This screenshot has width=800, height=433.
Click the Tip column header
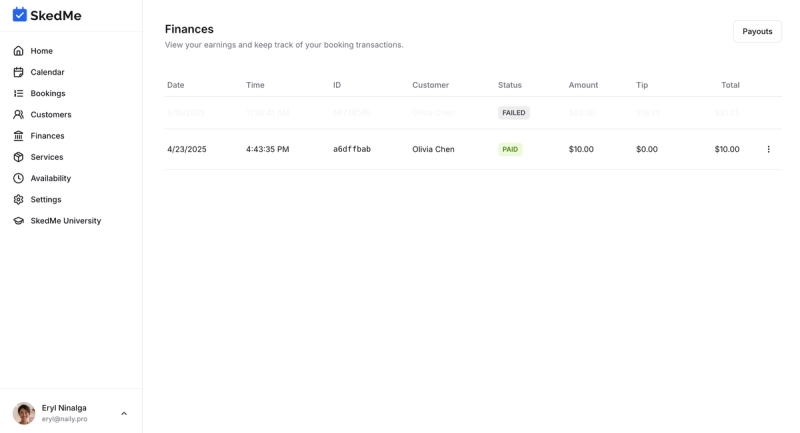tap(642, 85)
